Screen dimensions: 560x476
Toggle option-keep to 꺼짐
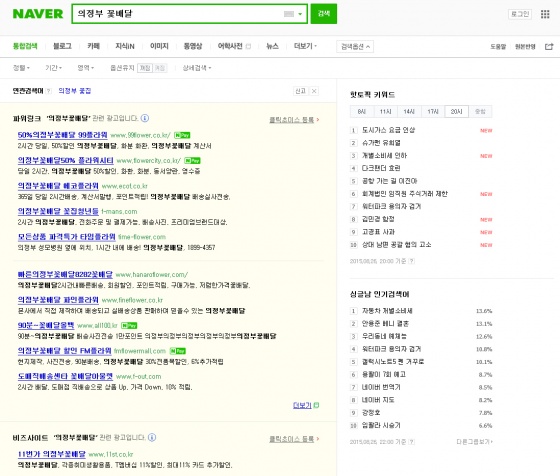160,68
